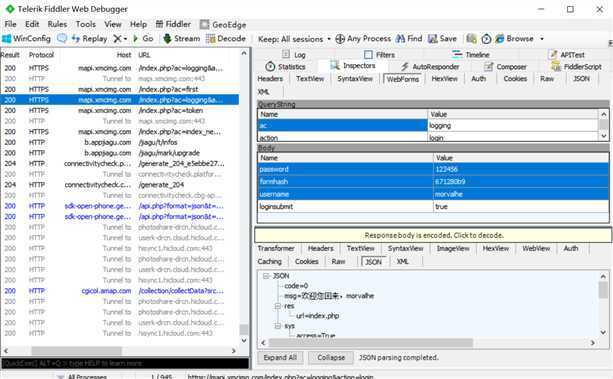
Task: Open the Browse dropdown arrow
Action: click(542, 39)
